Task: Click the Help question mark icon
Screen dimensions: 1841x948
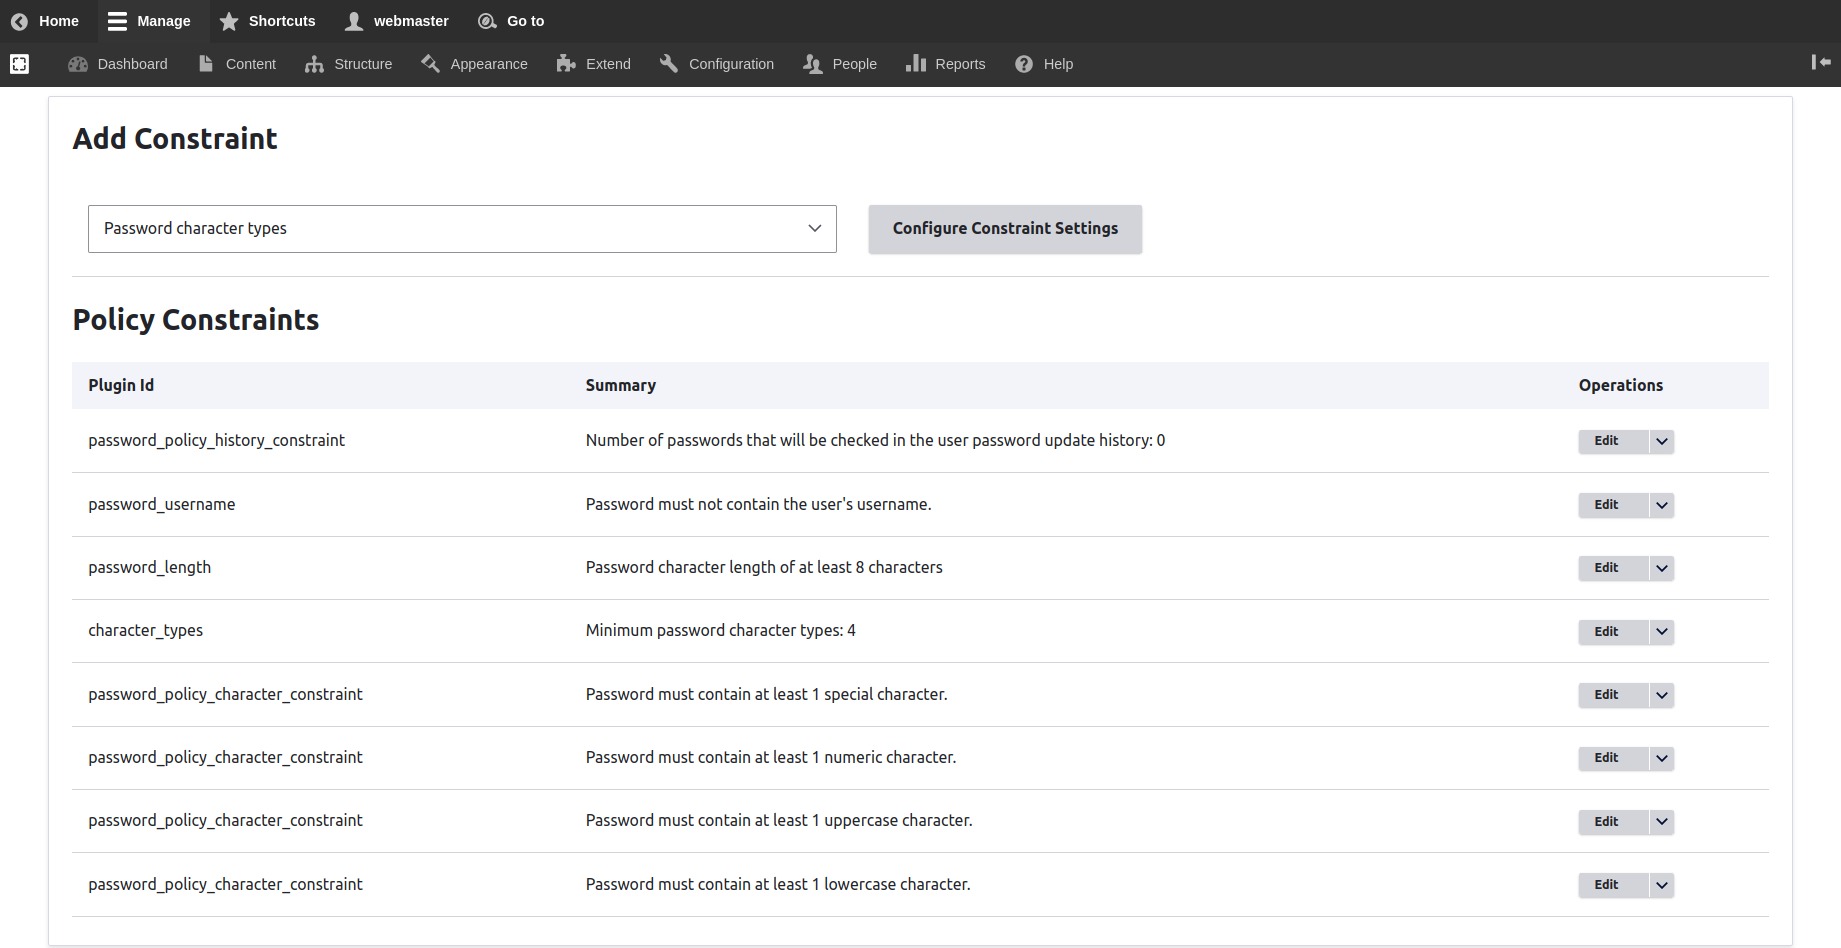Action: pos(1024,64)
